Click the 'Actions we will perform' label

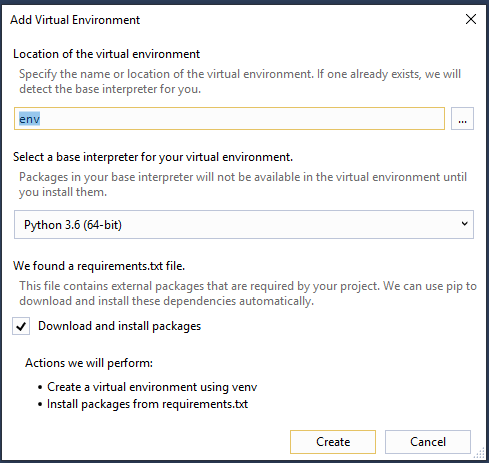tap(89, 363)
